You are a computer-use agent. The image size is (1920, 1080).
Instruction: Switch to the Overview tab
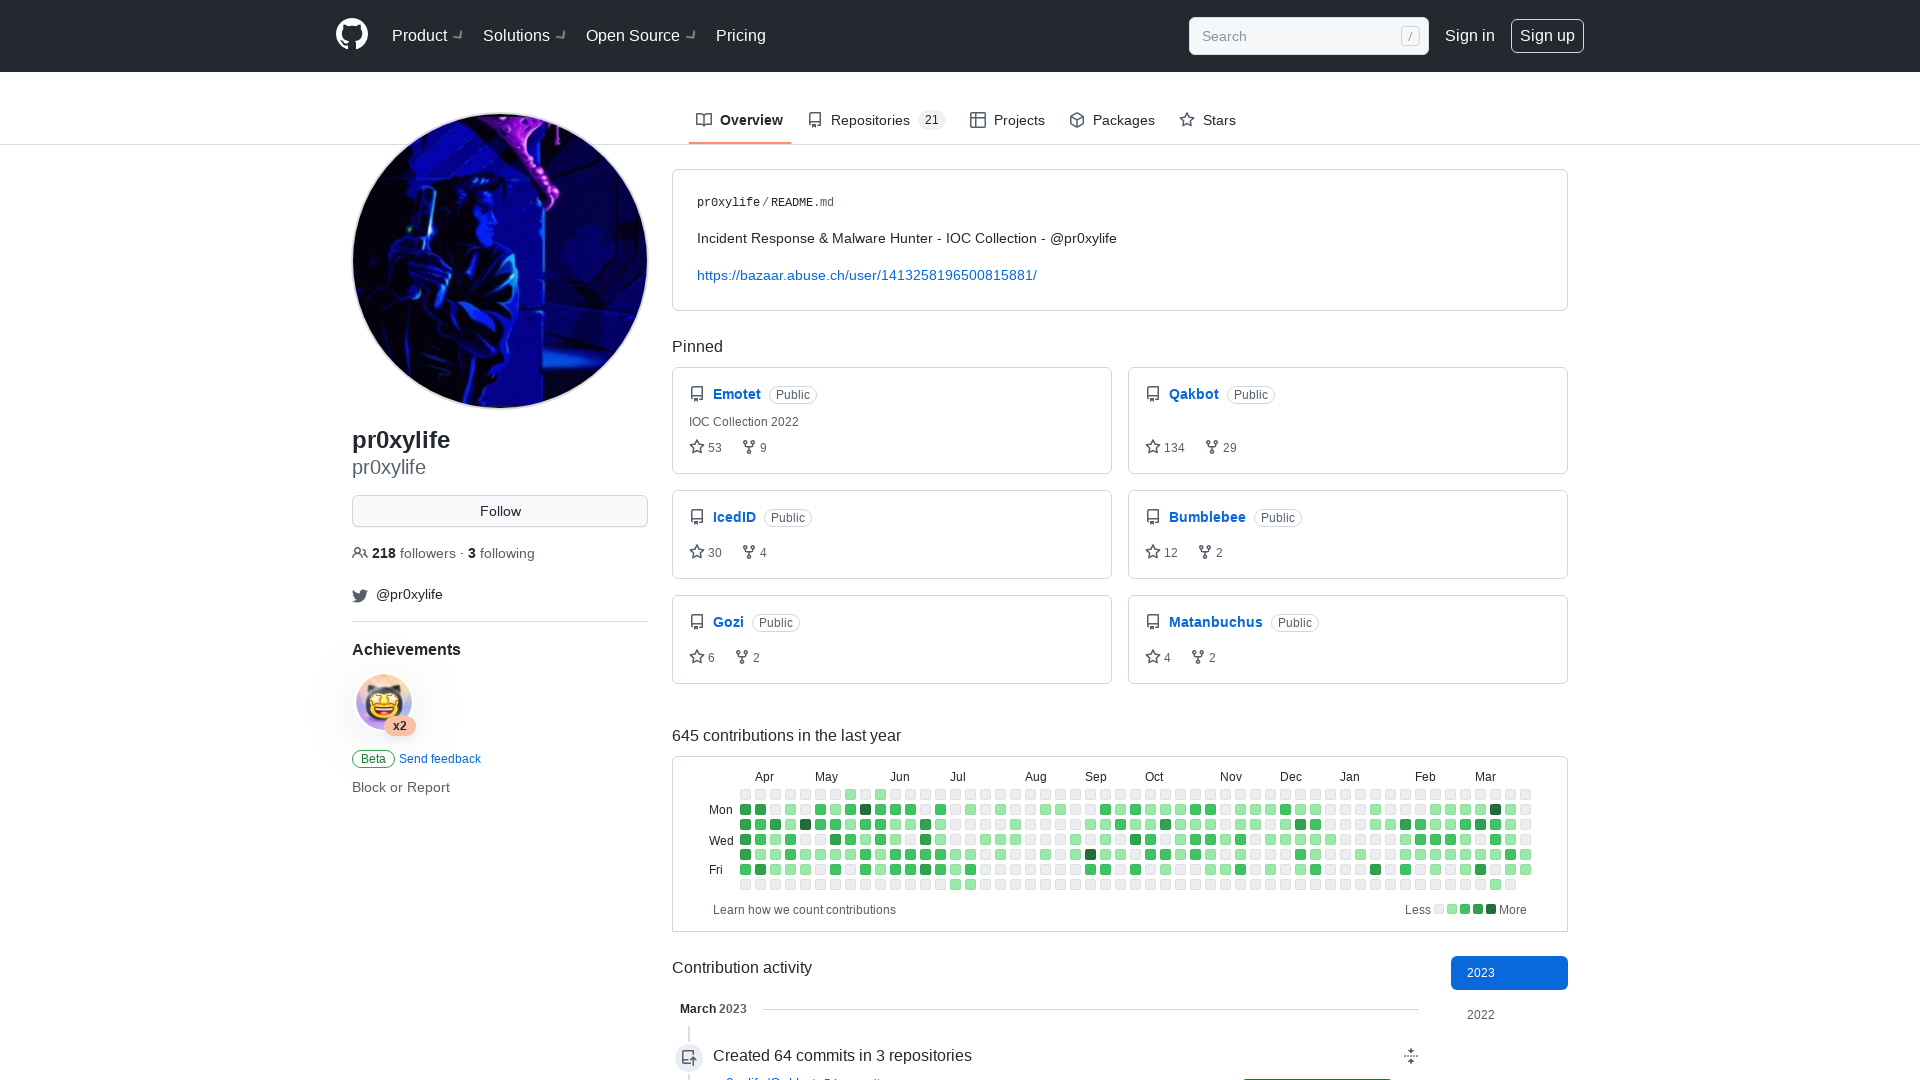coord(739,120)
